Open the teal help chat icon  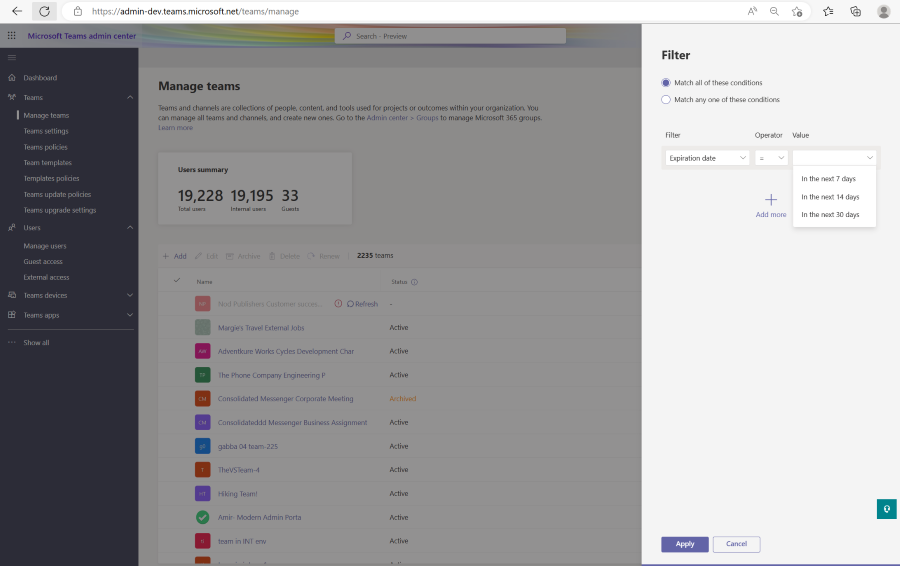(887, 509)
